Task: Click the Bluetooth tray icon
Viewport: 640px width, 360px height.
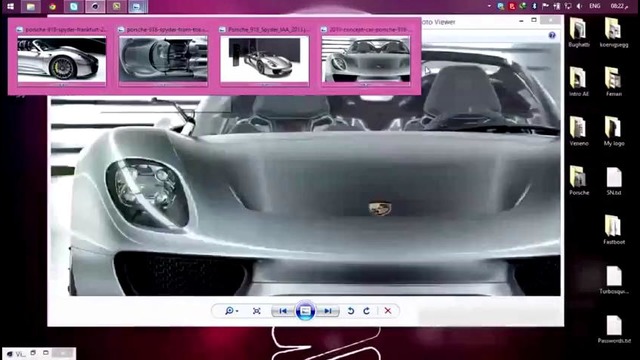Action: (x=534, y=6)
